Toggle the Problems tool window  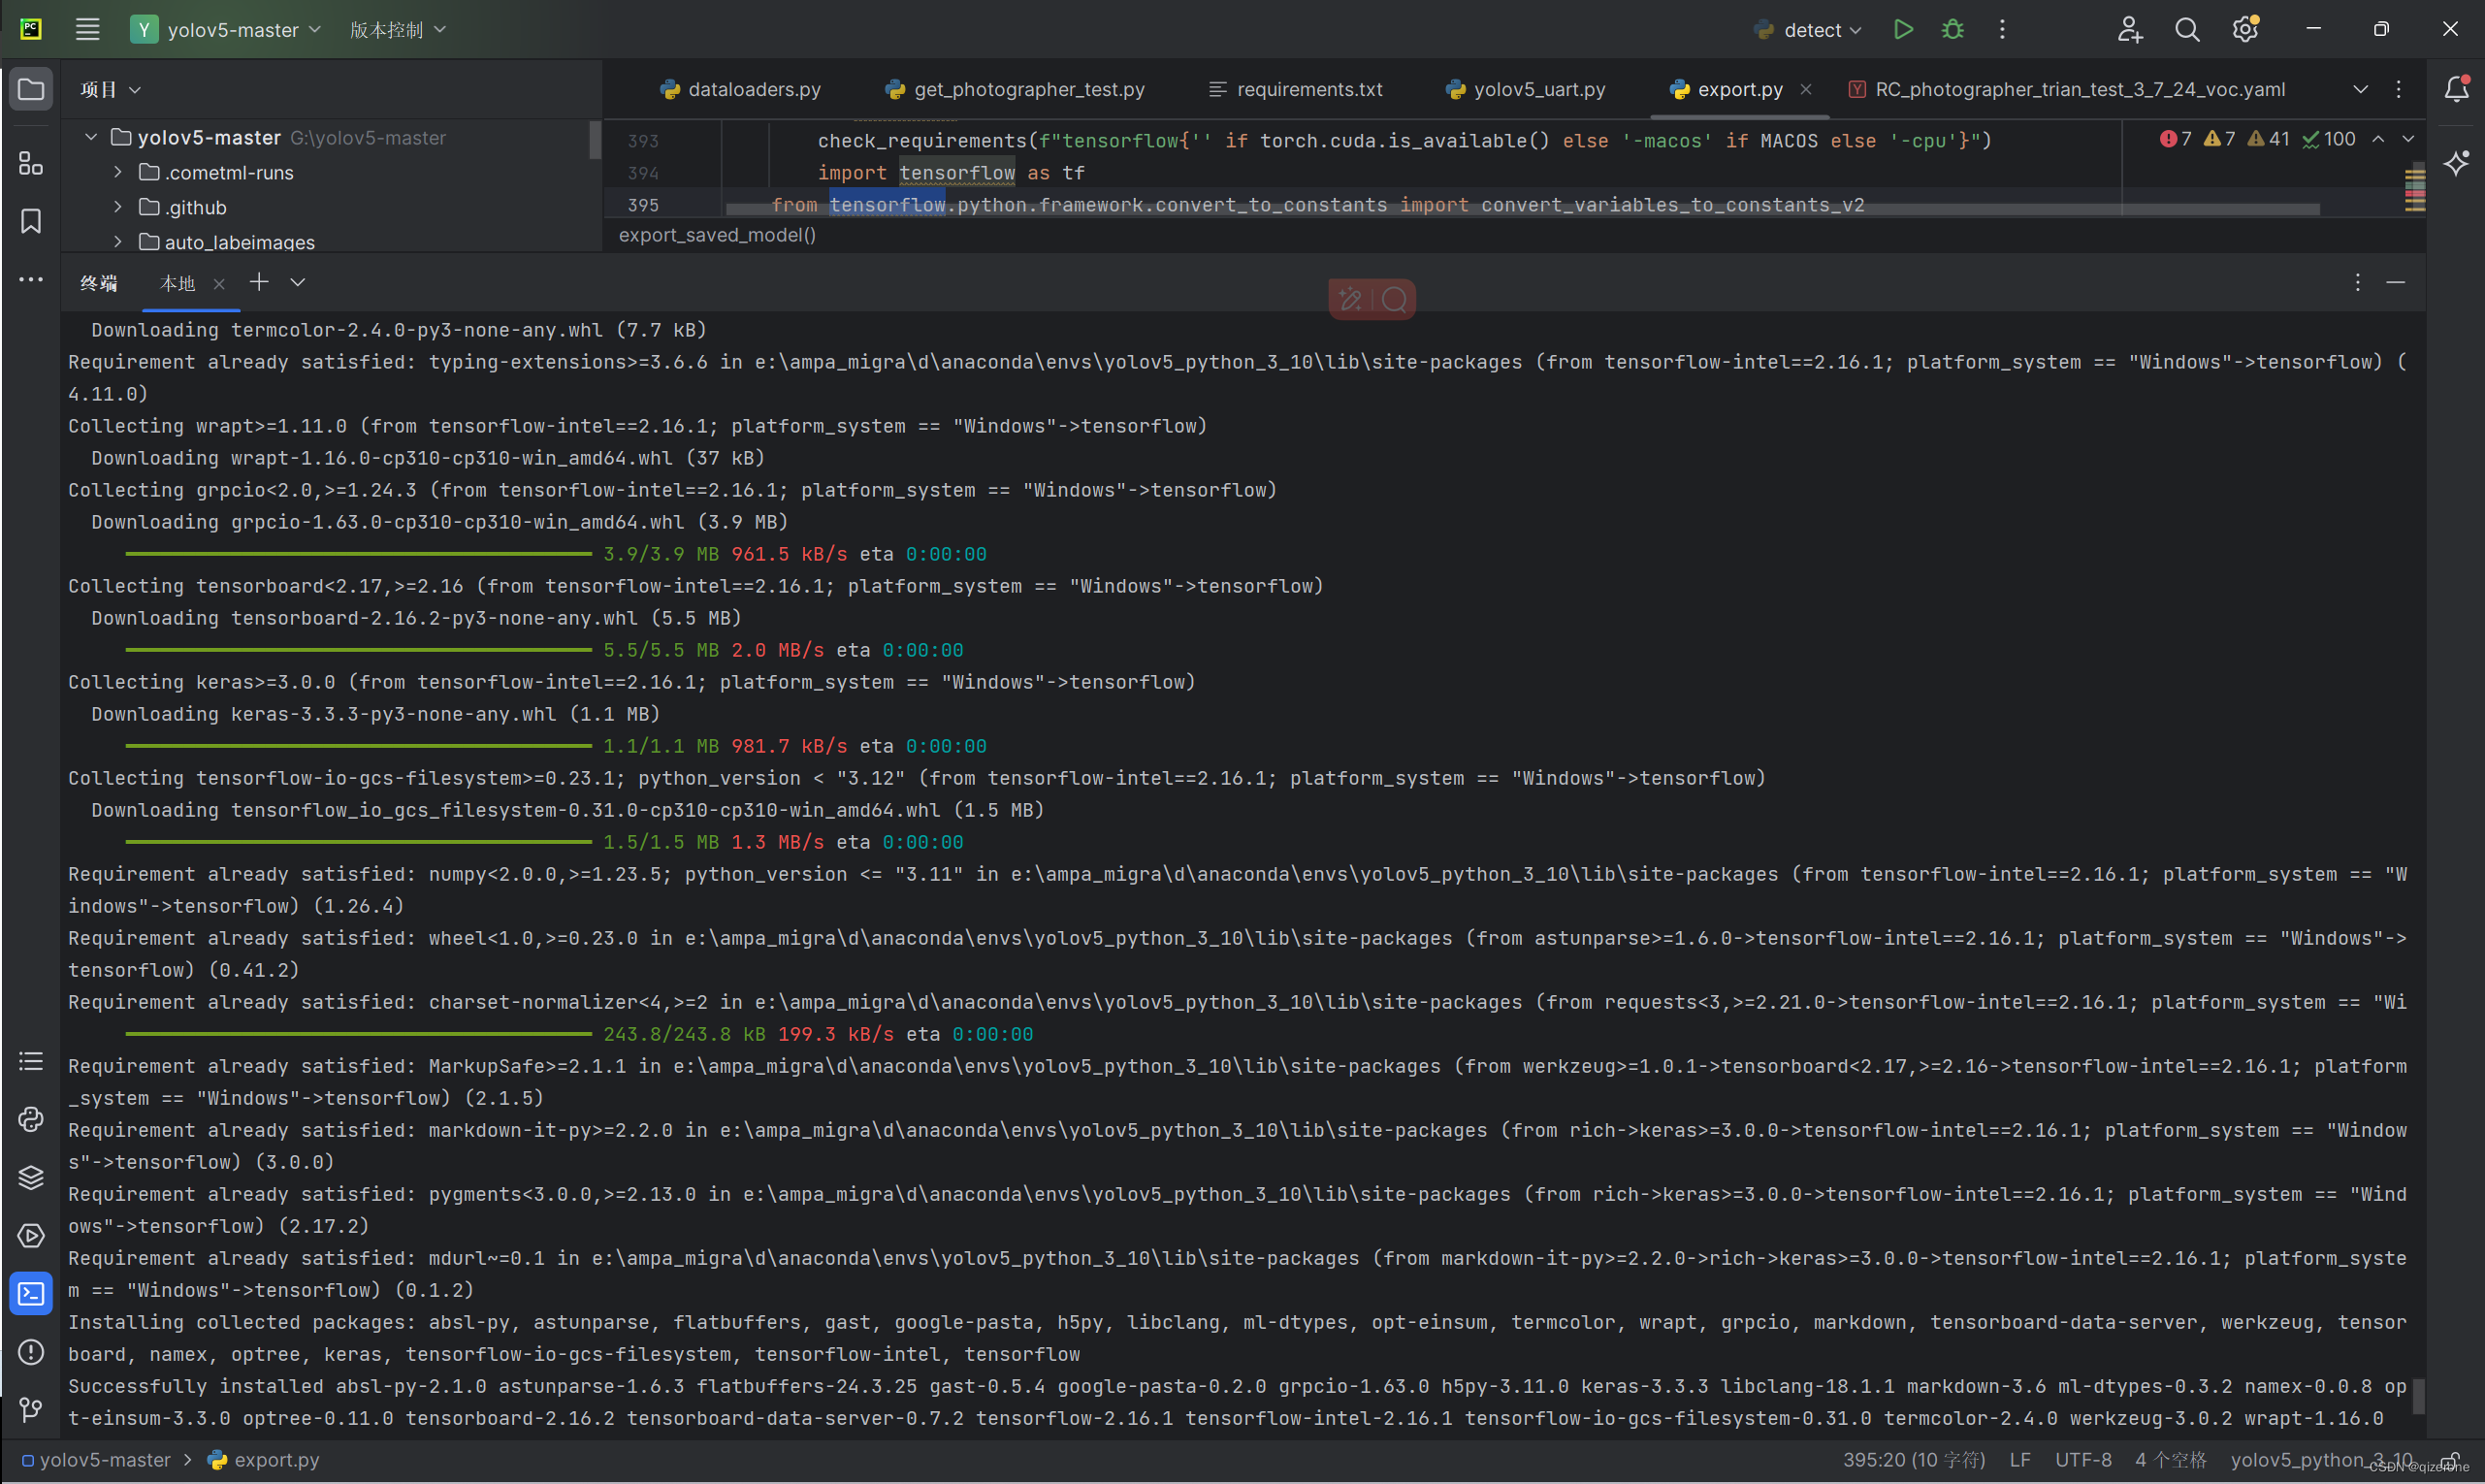[31, 1352]
